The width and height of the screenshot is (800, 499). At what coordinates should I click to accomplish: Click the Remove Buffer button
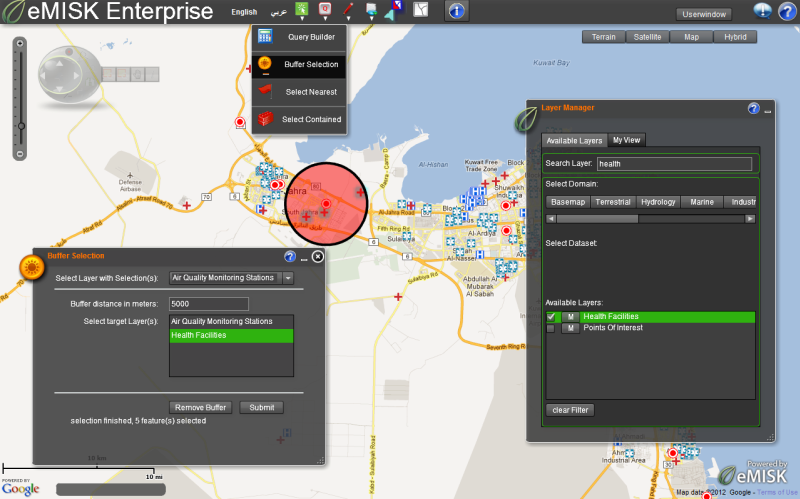pos(201,408)
